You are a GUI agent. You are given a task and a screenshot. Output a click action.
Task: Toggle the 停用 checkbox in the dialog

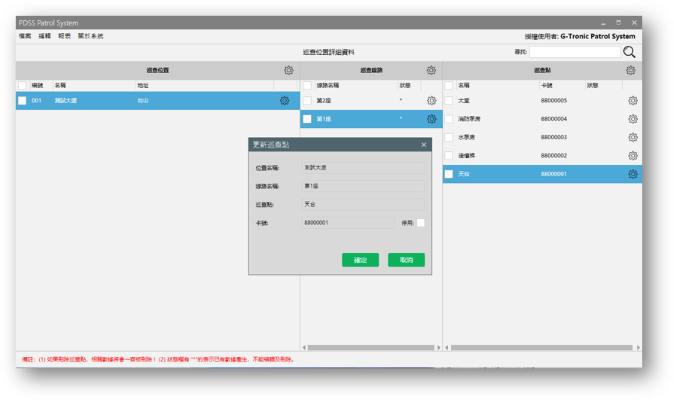click(421, 223)
